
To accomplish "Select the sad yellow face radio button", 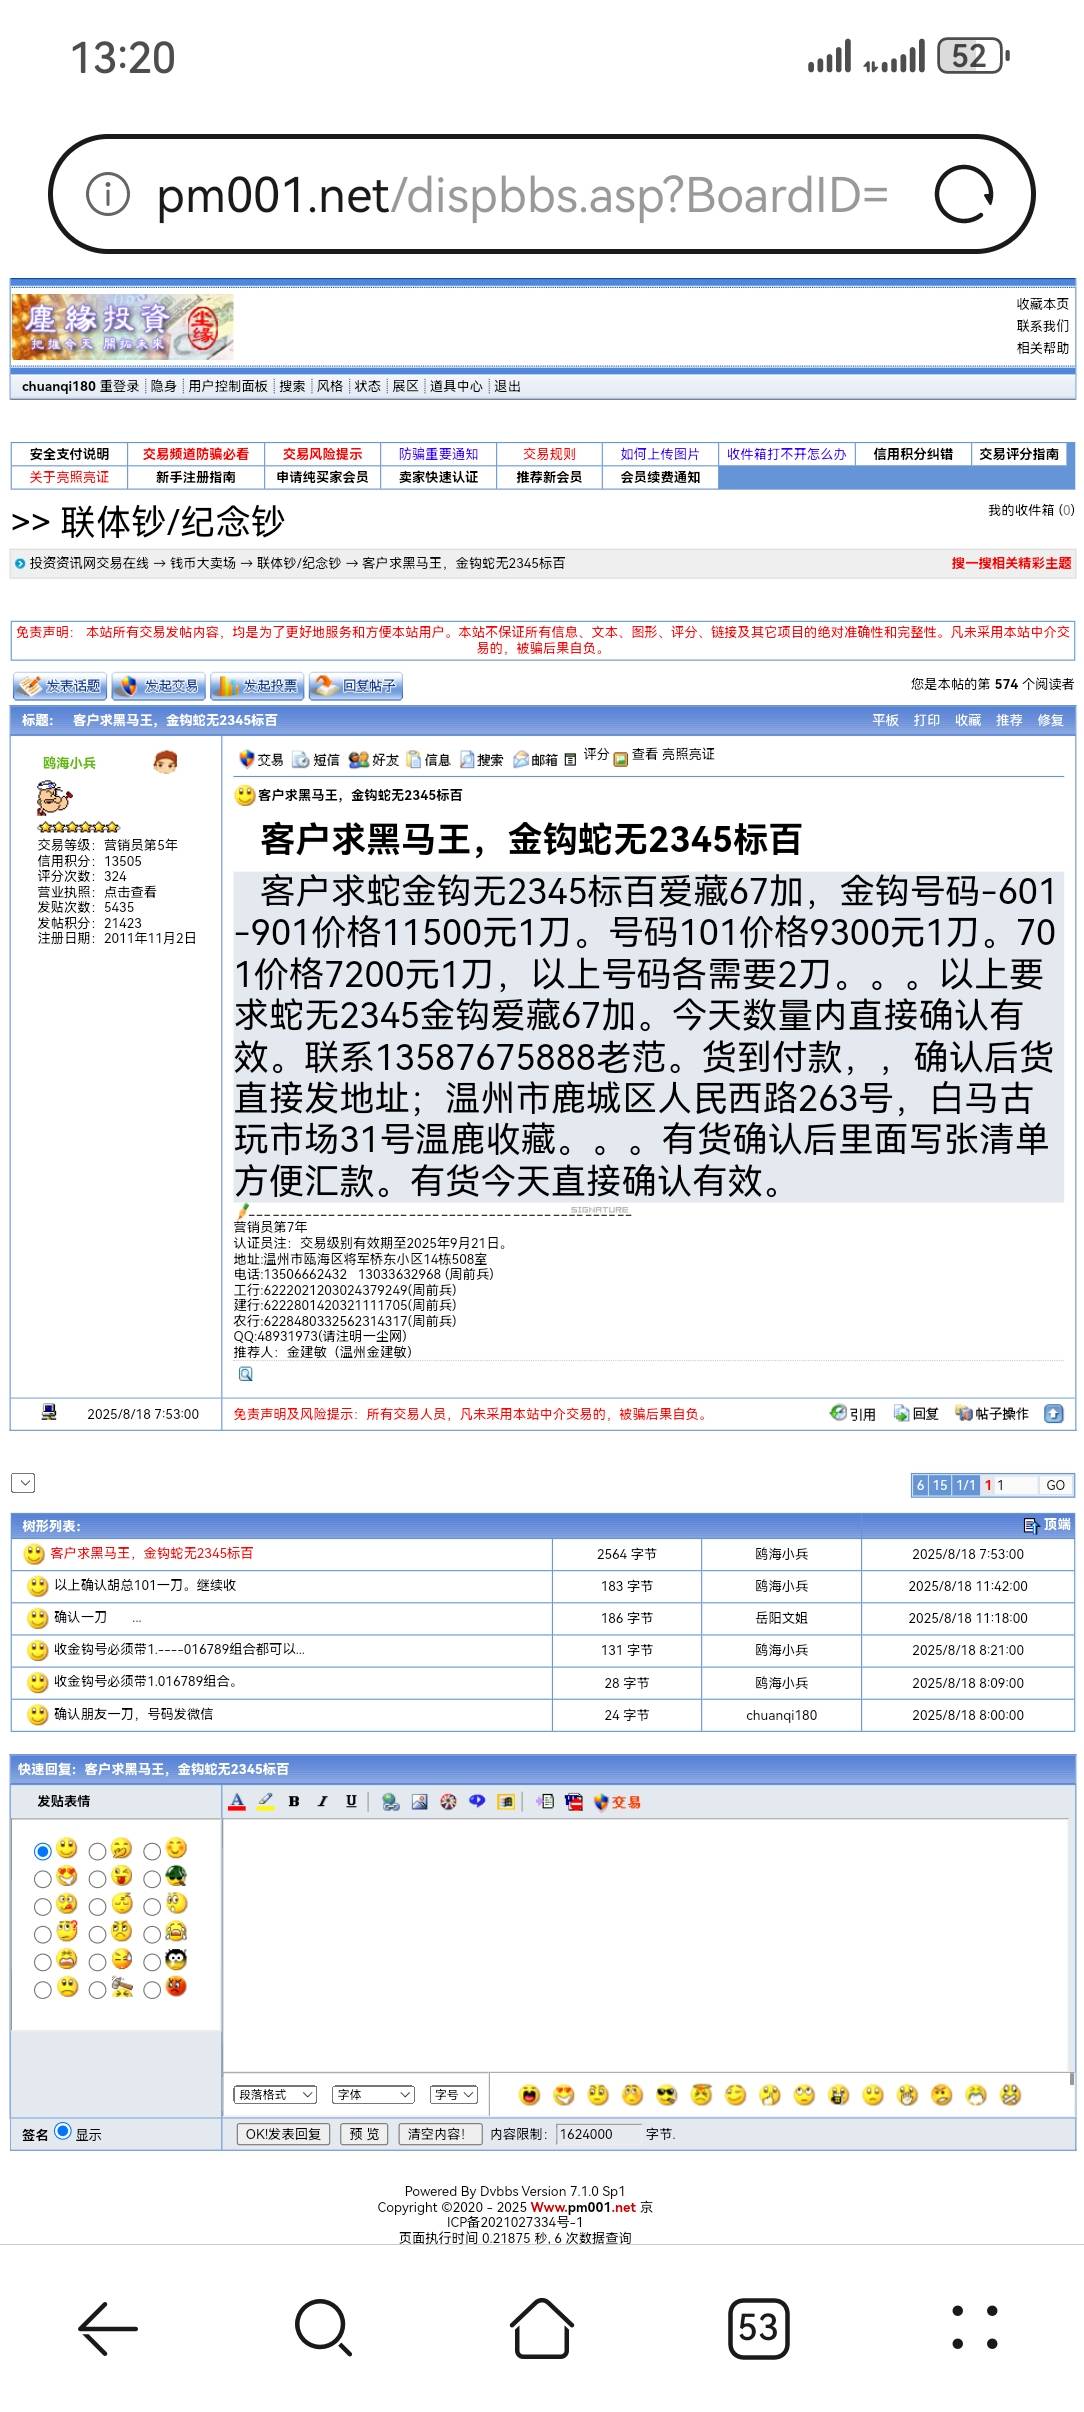I will pos(43,1990).
